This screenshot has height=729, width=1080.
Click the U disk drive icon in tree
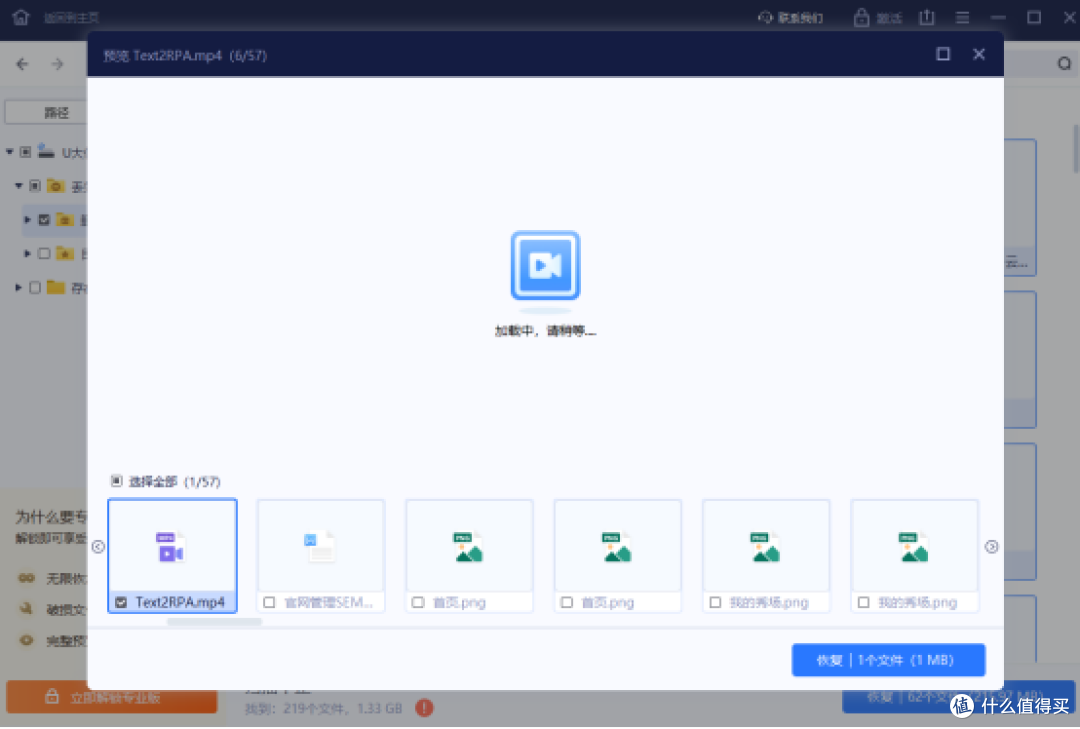pyautogui.click(x=46, y=151)
